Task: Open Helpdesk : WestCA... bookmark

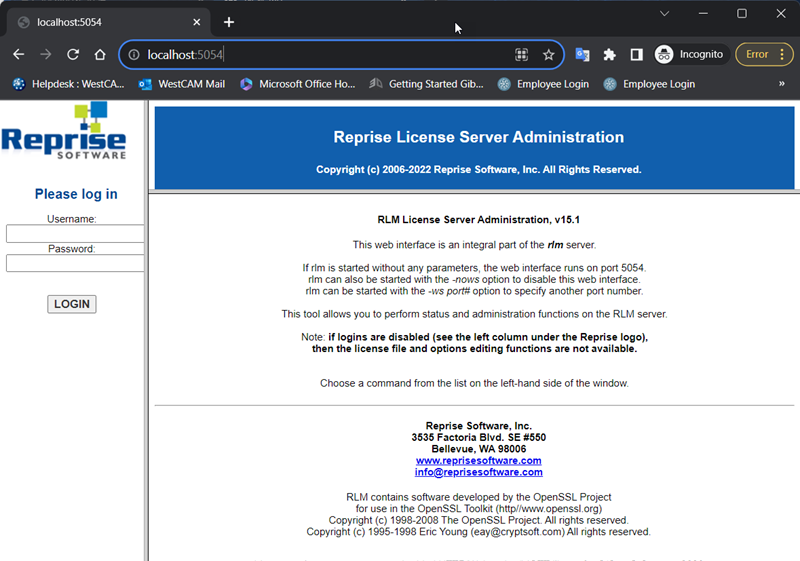Action: point(68,84)
